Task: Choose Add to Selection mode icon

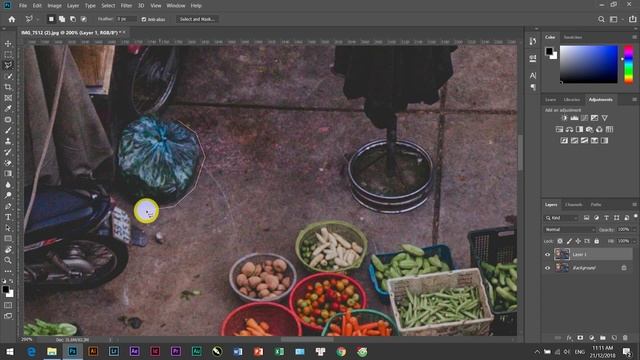Action: coord(62,19)
